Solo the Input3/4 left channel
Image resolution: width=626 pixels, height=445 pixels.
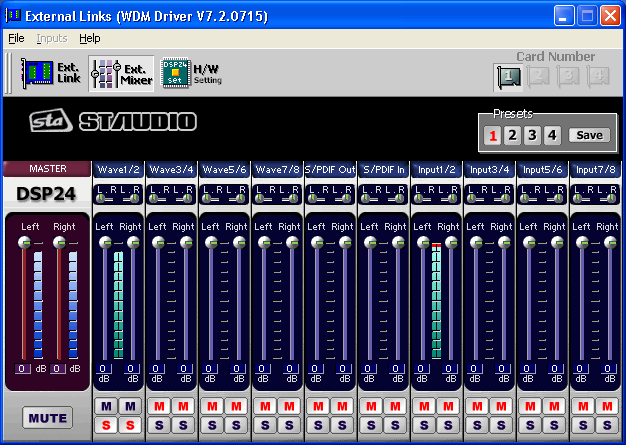point(477,425)
